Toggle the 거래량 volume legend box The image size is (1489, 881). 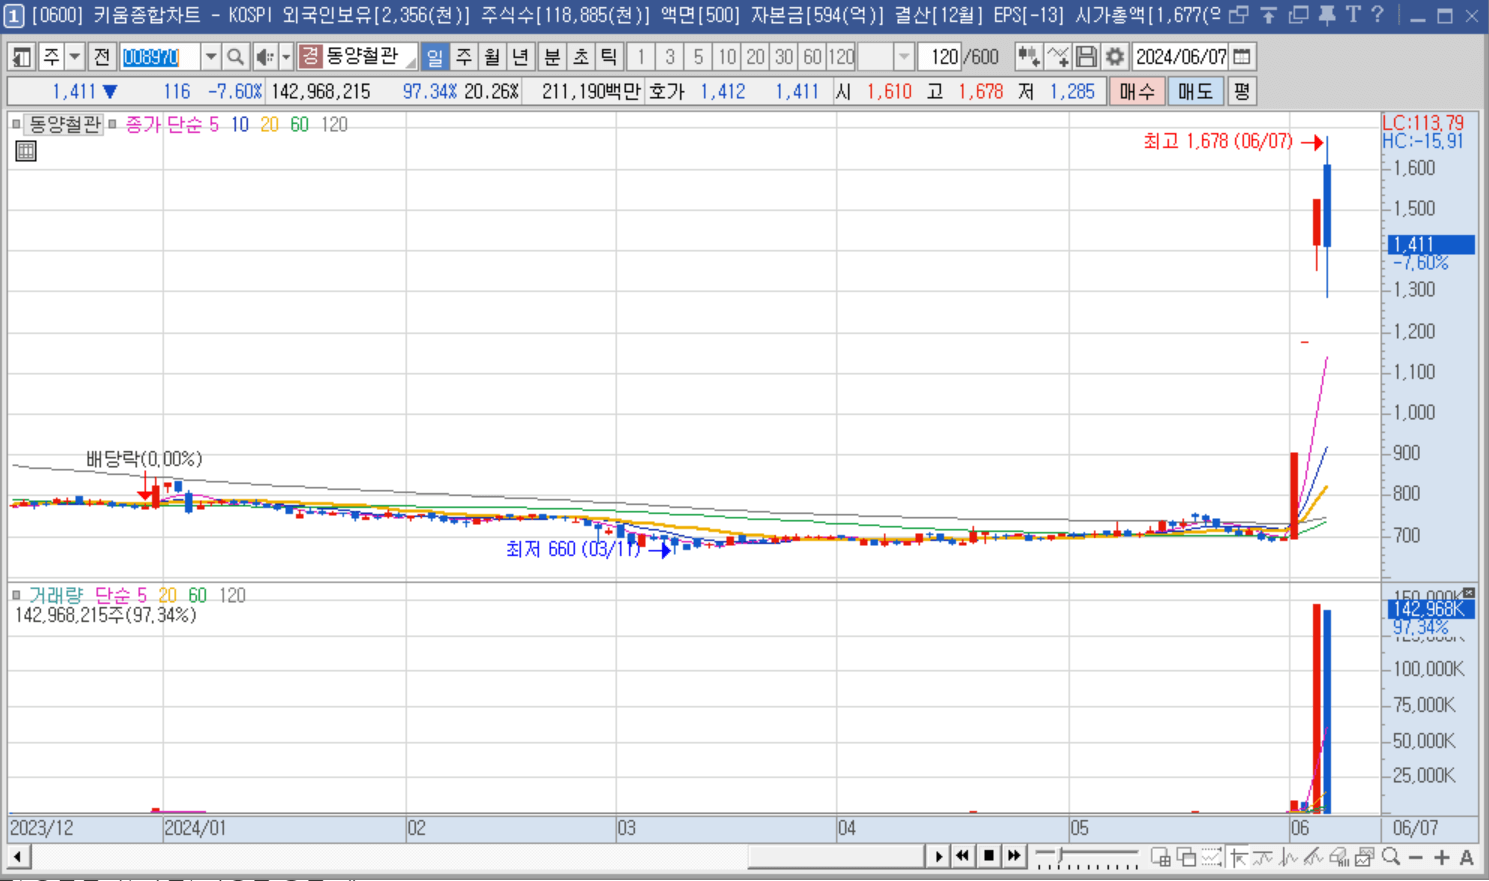(x=16, y=595)
